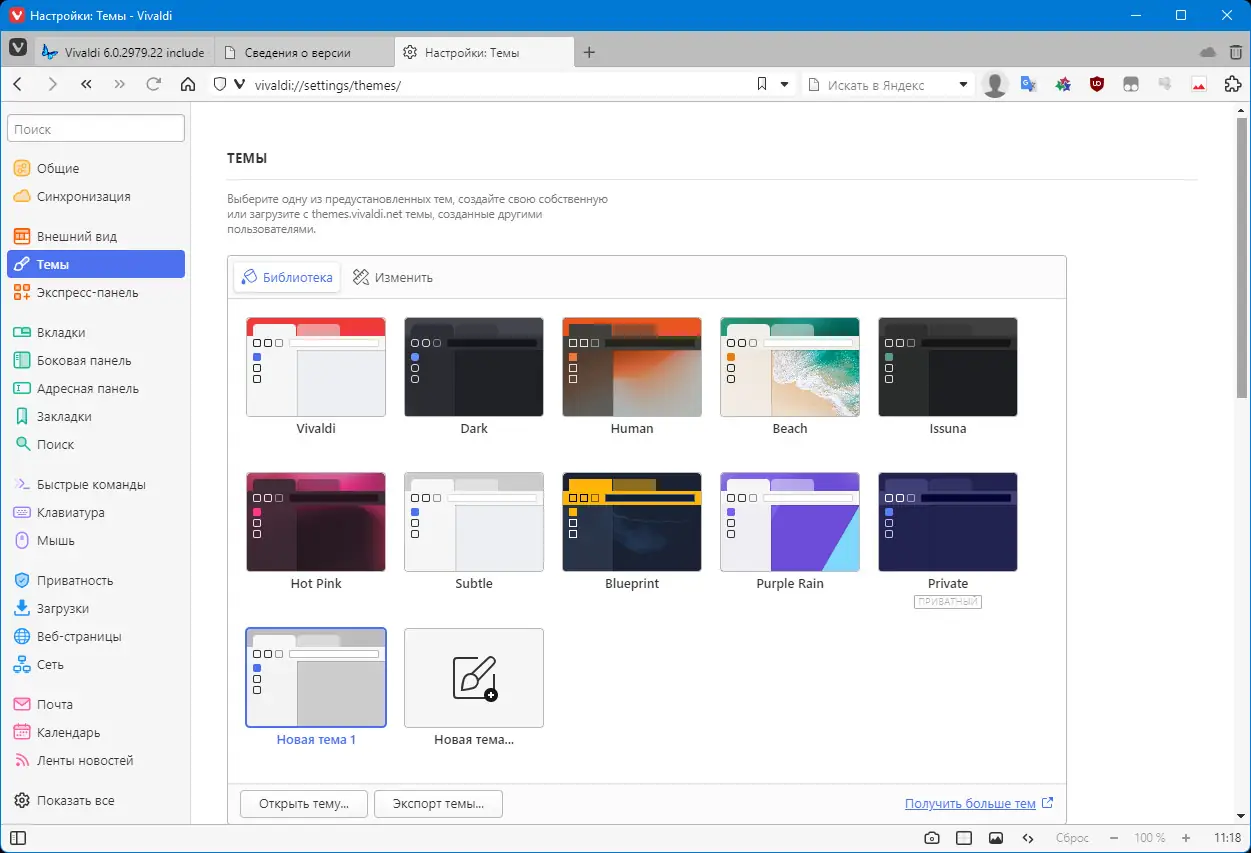The width and height of the screenshot is (1251, 853).
Task: Open Приватность settings section
Action: tap(96, 580)
